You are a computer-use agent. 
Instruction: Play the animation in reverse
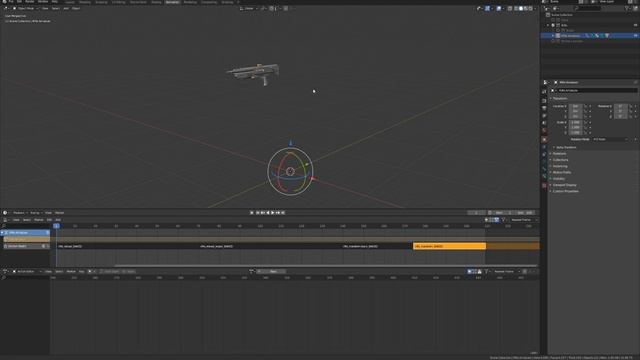coord(268,213)
